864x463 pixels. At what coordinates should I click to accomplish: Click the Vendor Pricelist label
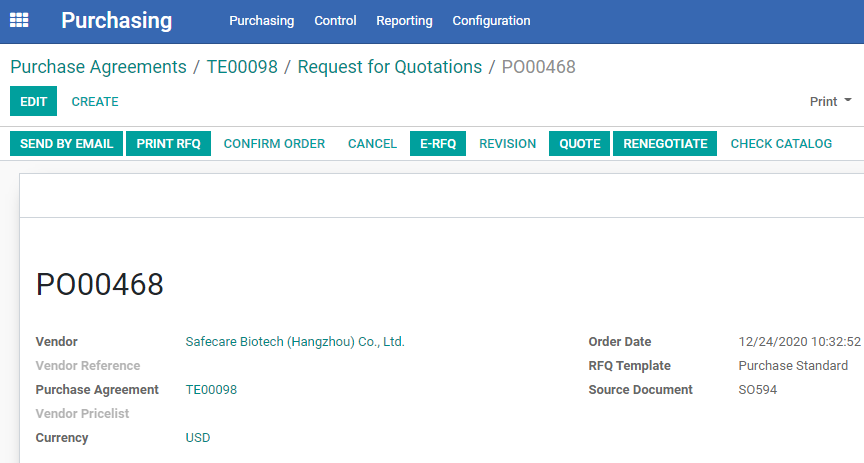pos(83,413)
